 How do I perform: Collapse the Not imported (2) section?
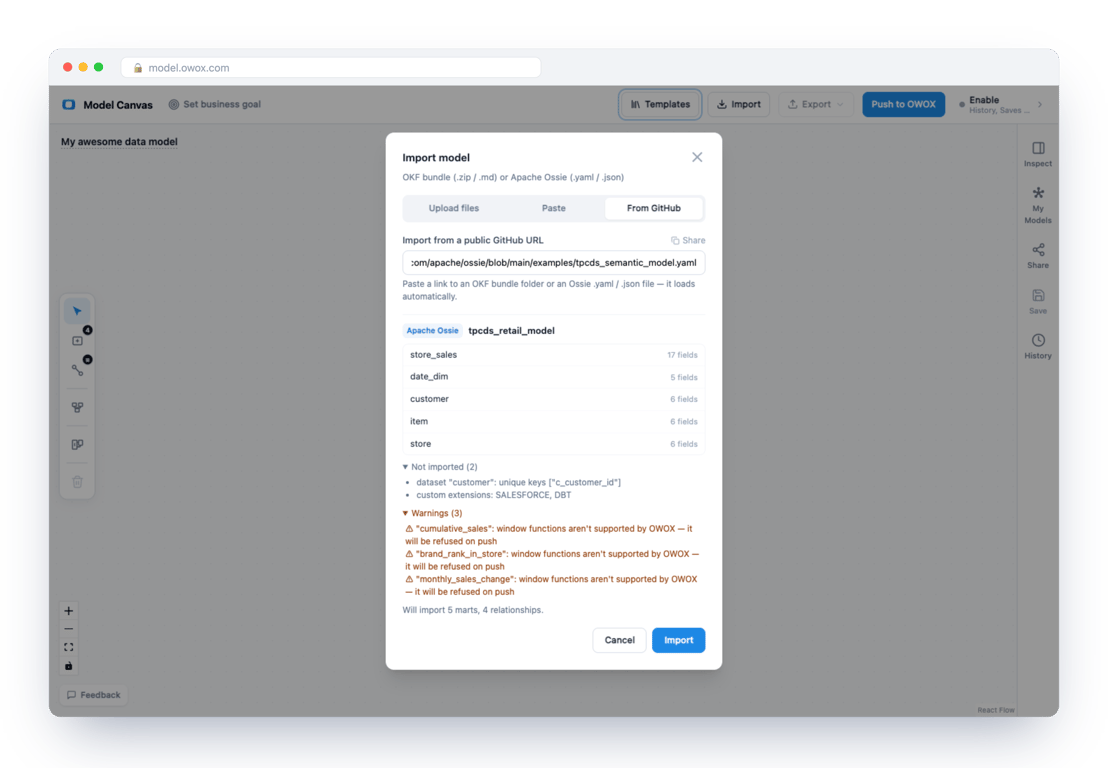coord(440,467)
